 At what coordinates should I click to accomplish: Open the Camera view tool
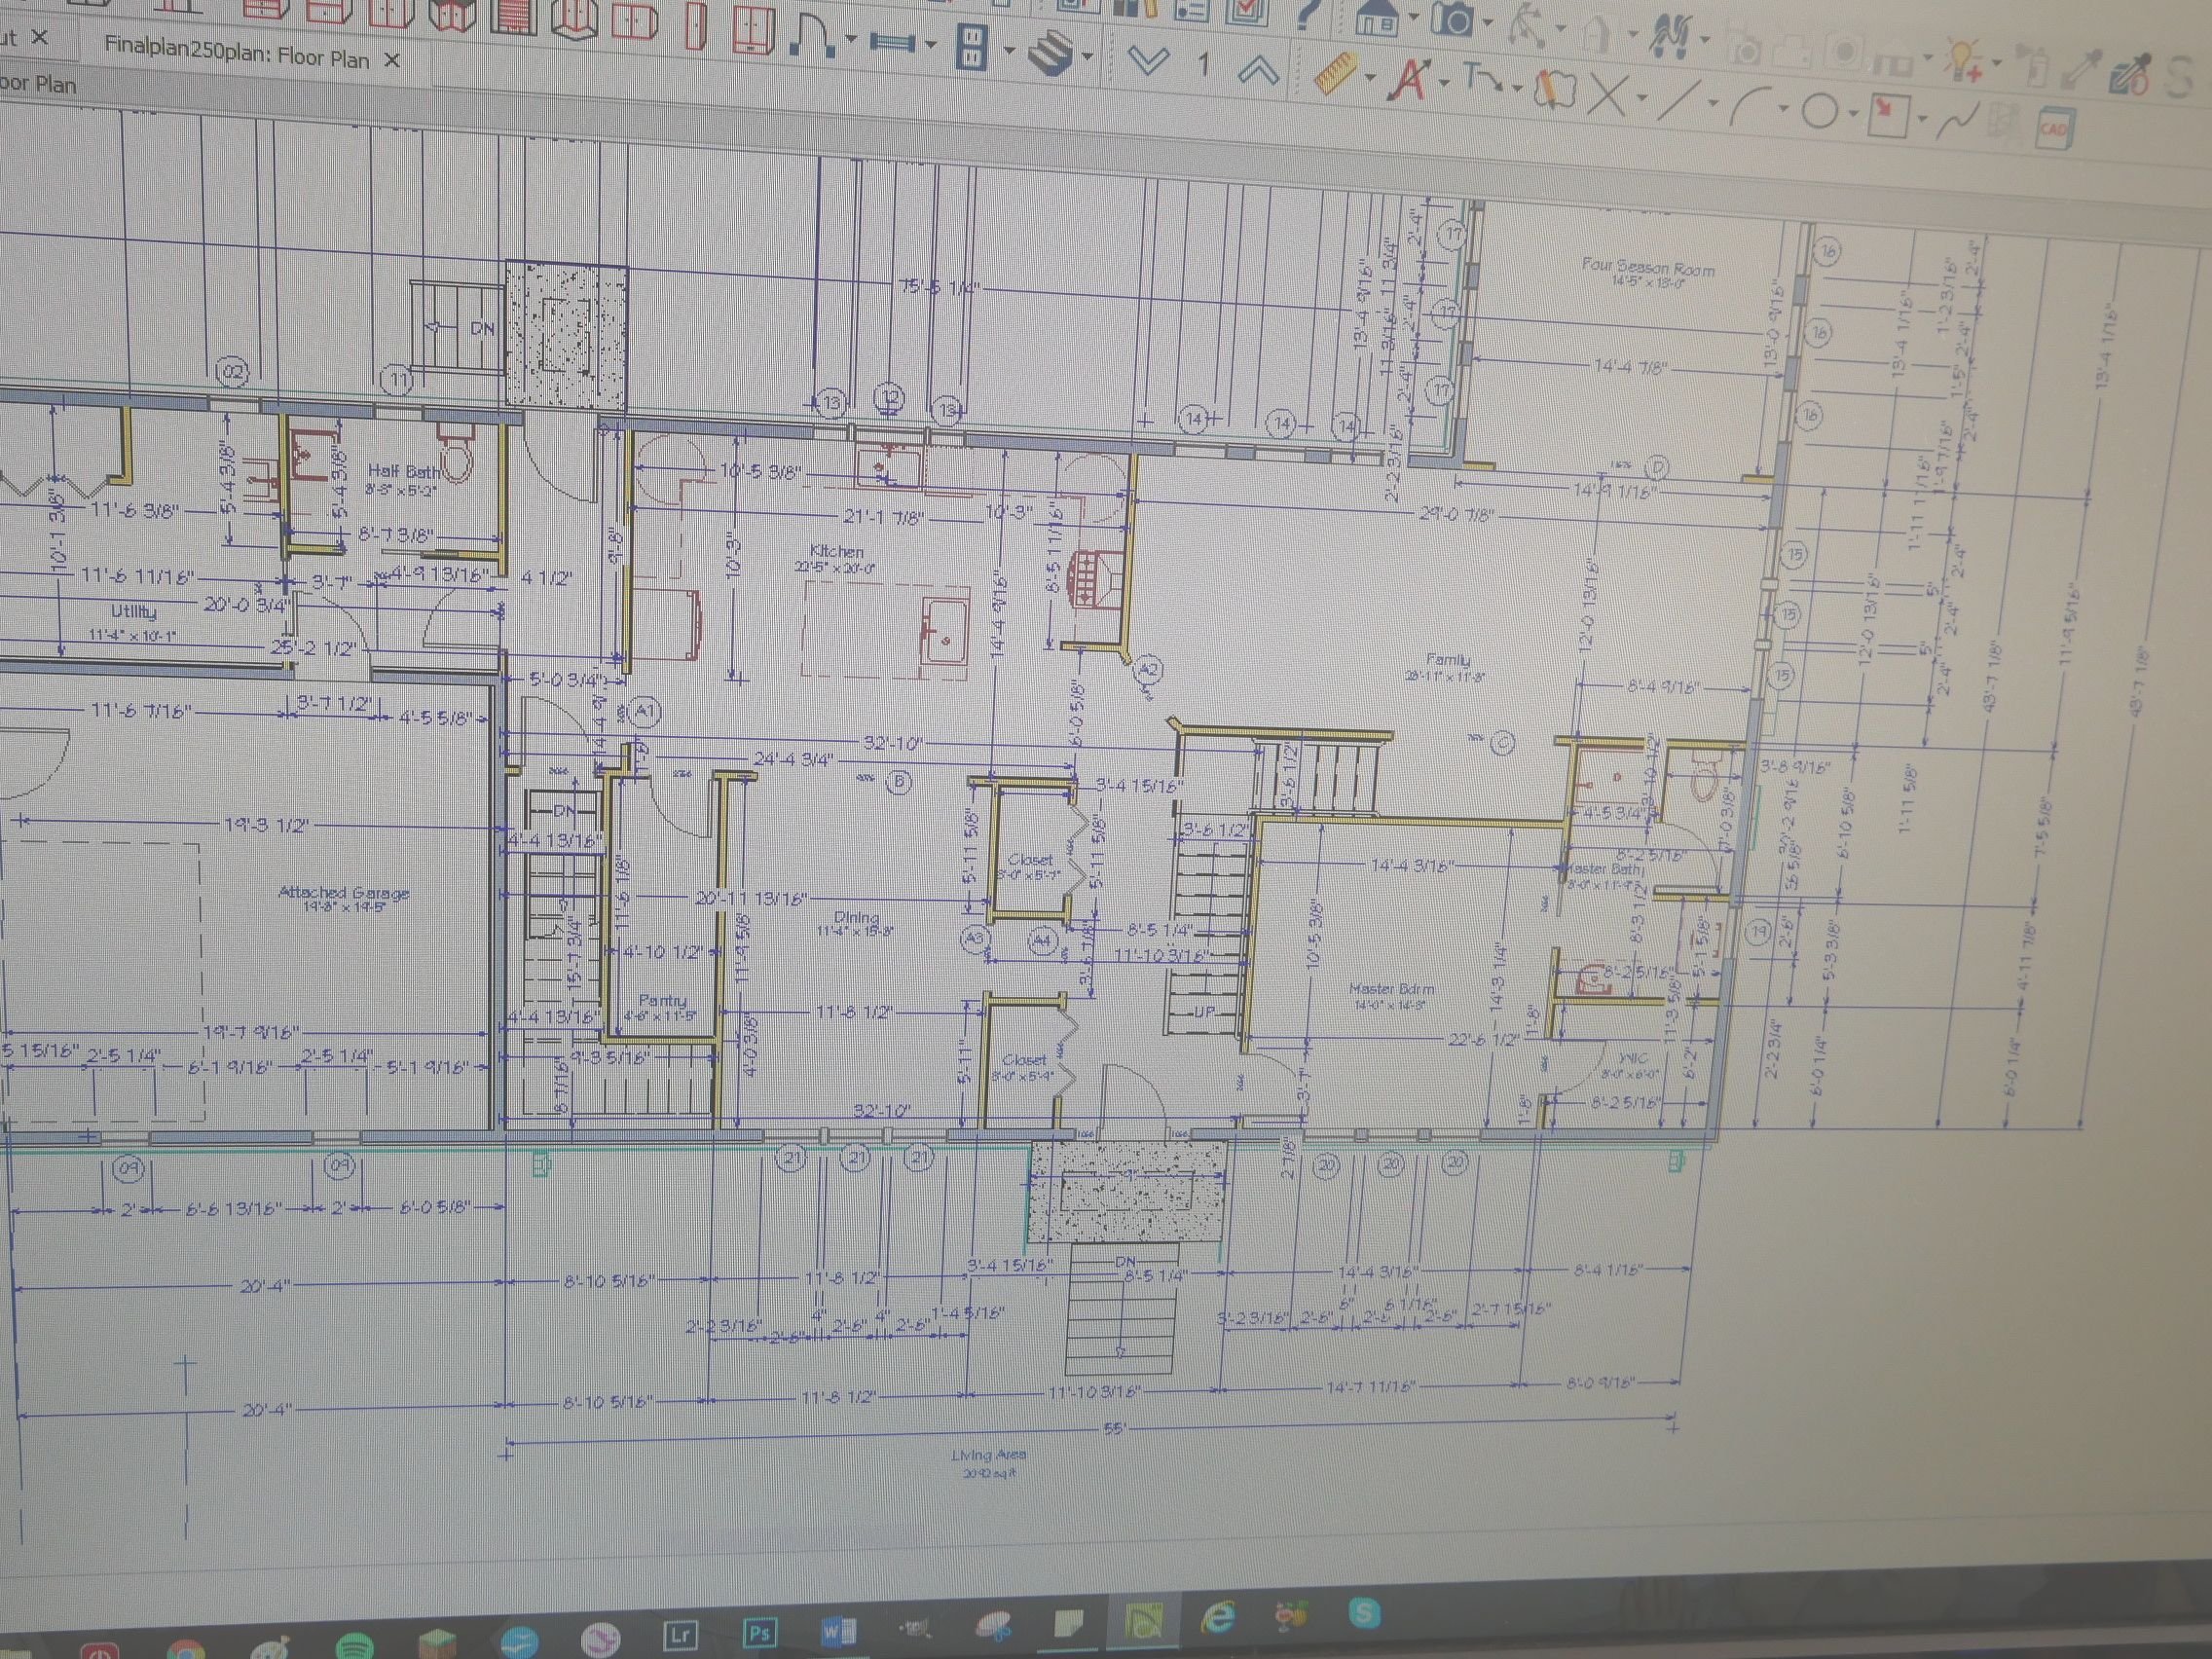[1453, 19]
